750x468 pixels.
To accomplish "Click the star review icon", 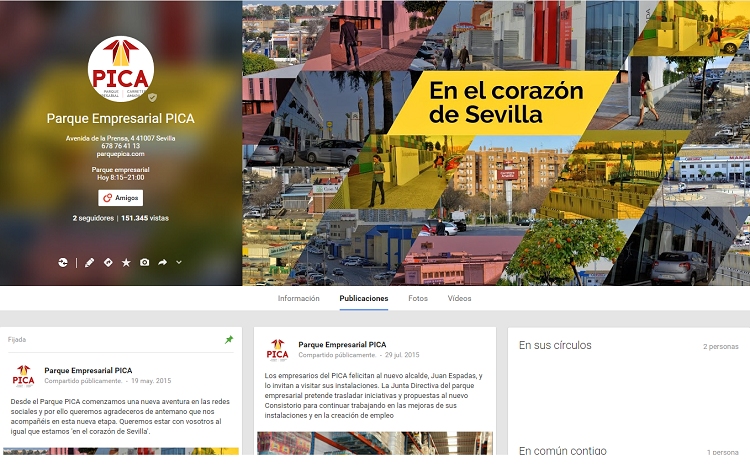I will [126, 263].
